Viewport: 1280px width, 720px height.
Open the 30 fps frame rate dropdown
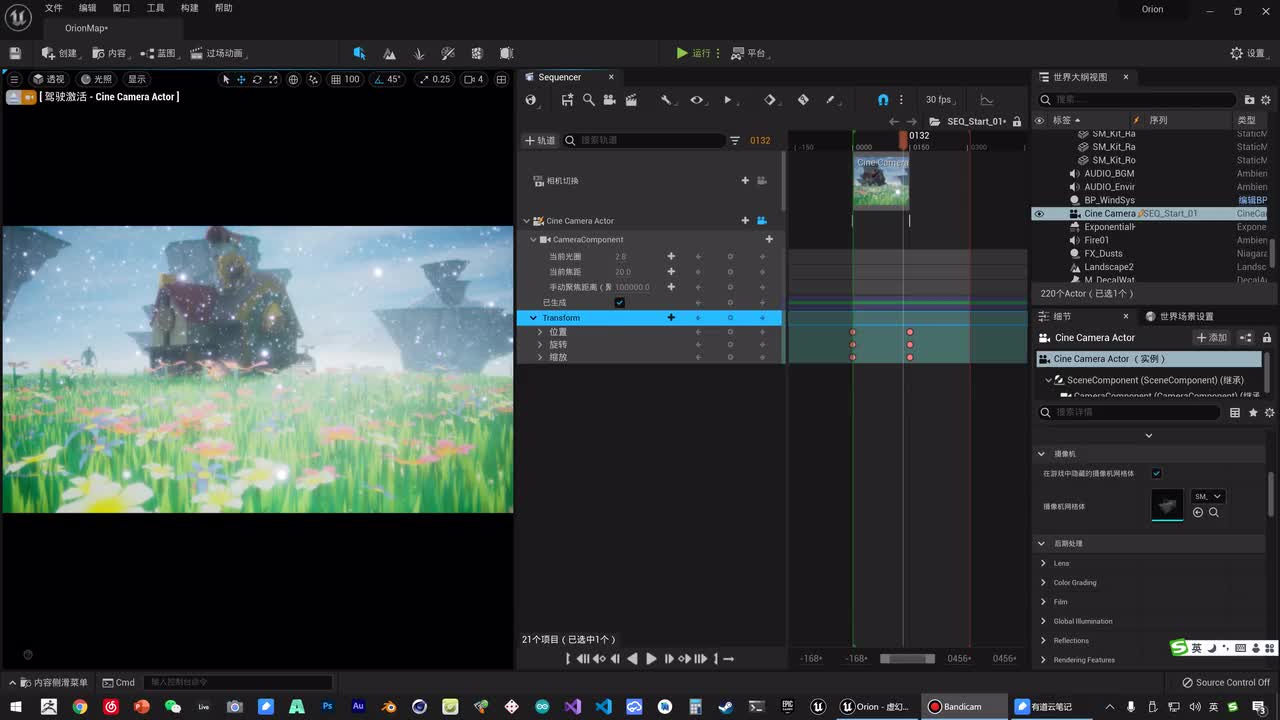click(x=938, y=100)
